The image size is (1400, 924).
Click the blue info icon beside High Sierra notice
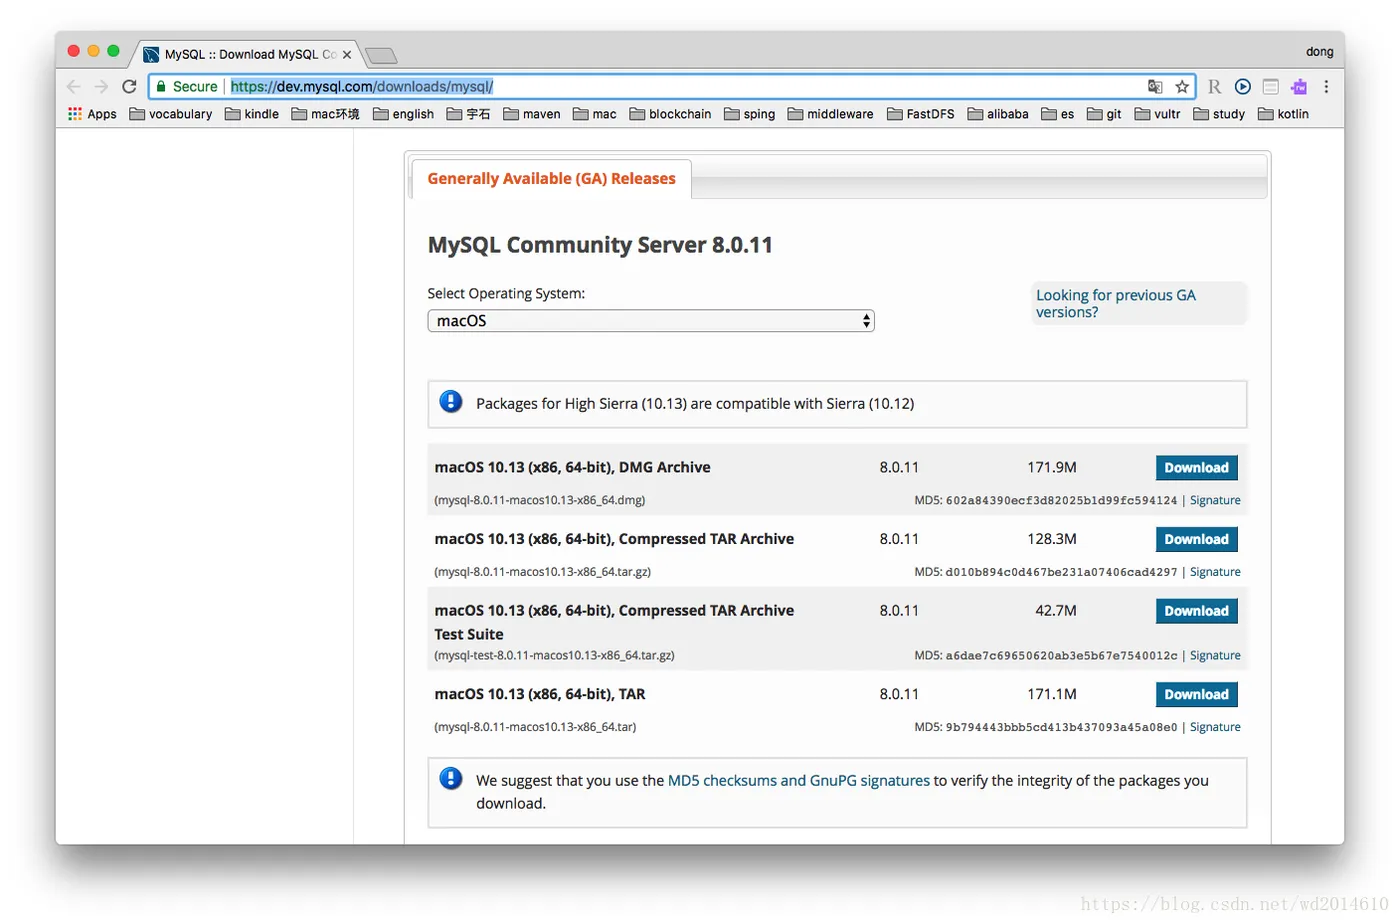[451, 402]
